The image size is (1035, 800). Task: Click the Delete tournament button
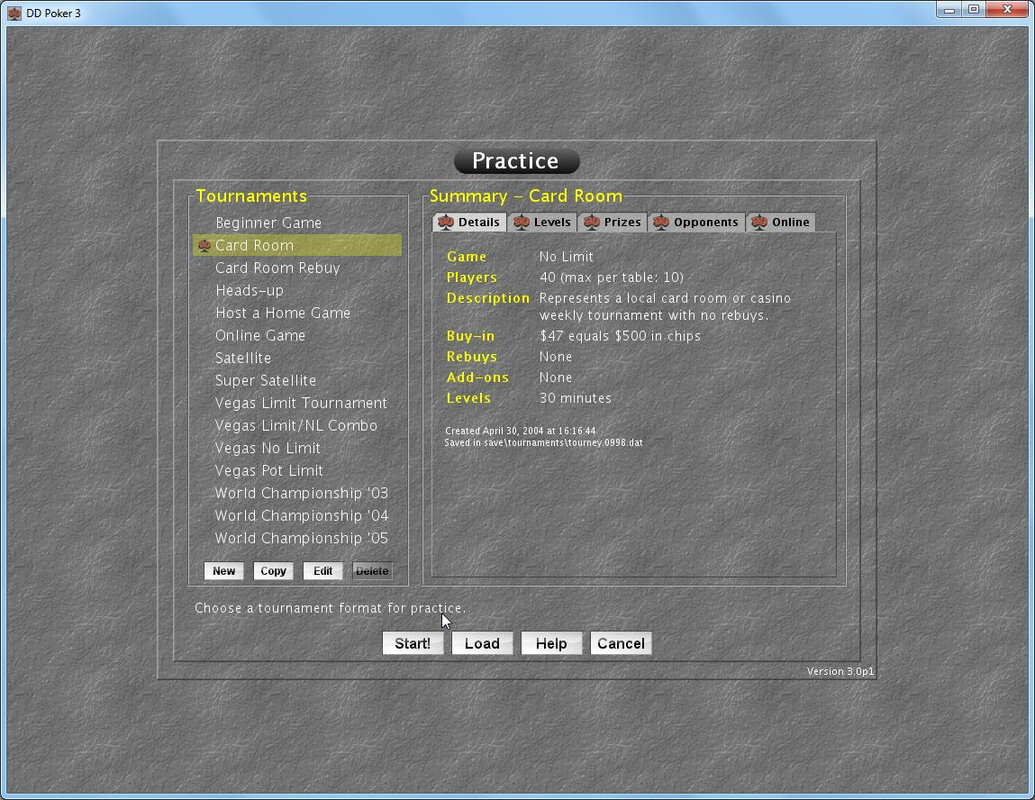coord(372,571)
